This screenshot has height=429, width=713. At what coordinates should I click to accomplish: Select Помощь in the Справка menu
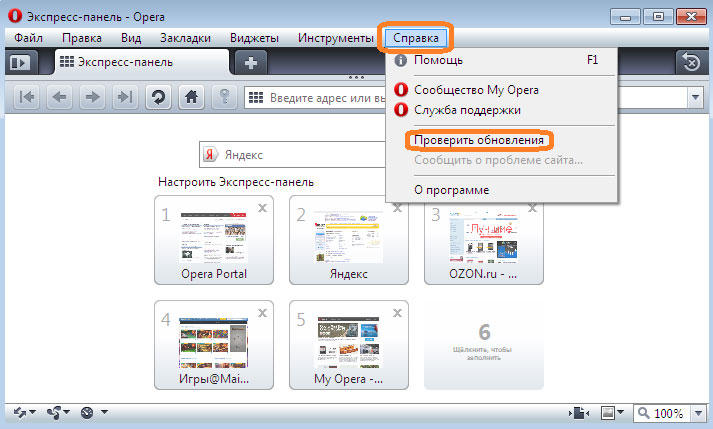tap(502, 60)
